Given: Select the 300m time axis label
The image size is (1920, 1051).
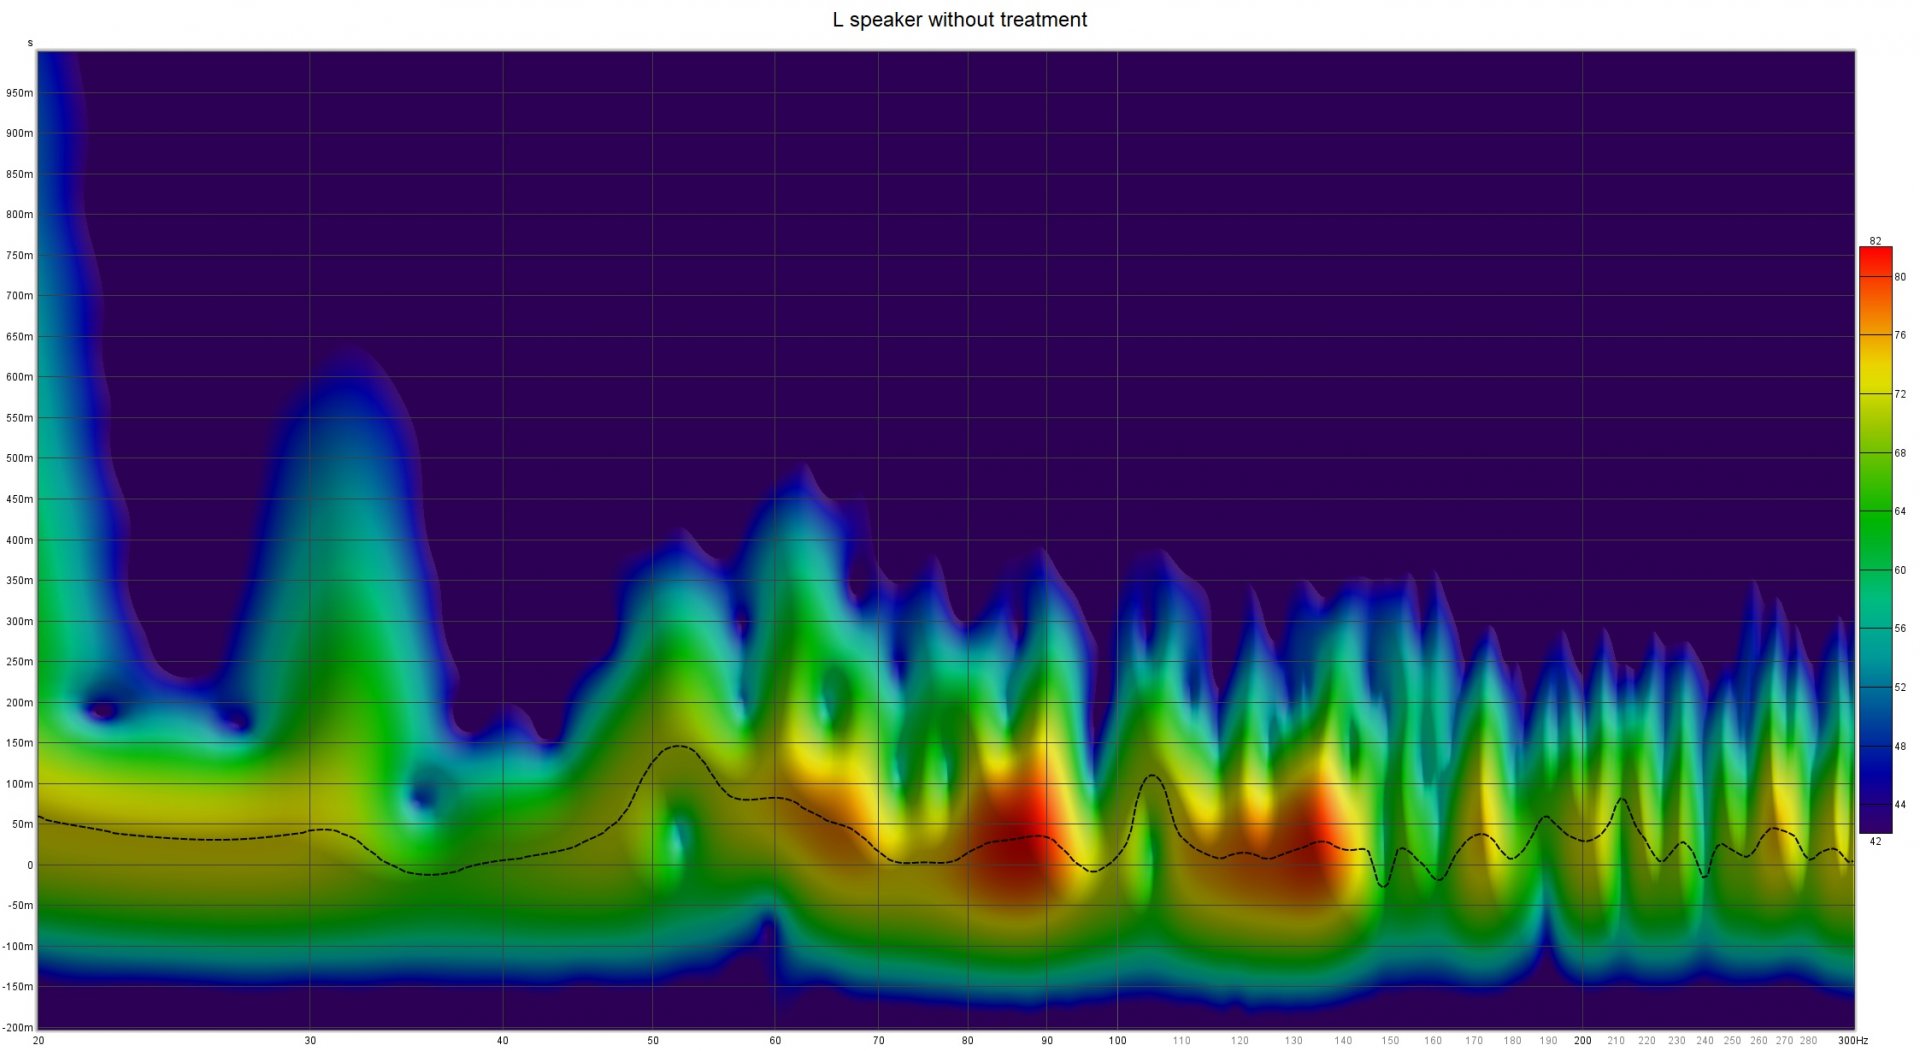Looking at the screenshot, I should click(19, 622).
